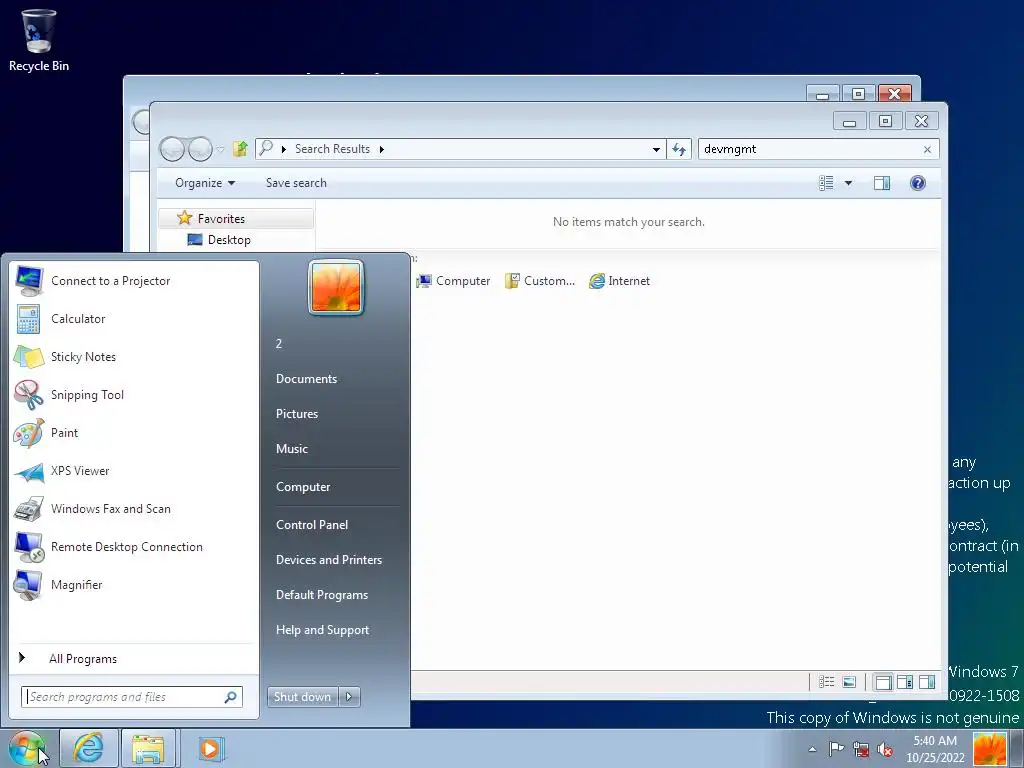Switch to details view in status bar

[x=826, y=682]
